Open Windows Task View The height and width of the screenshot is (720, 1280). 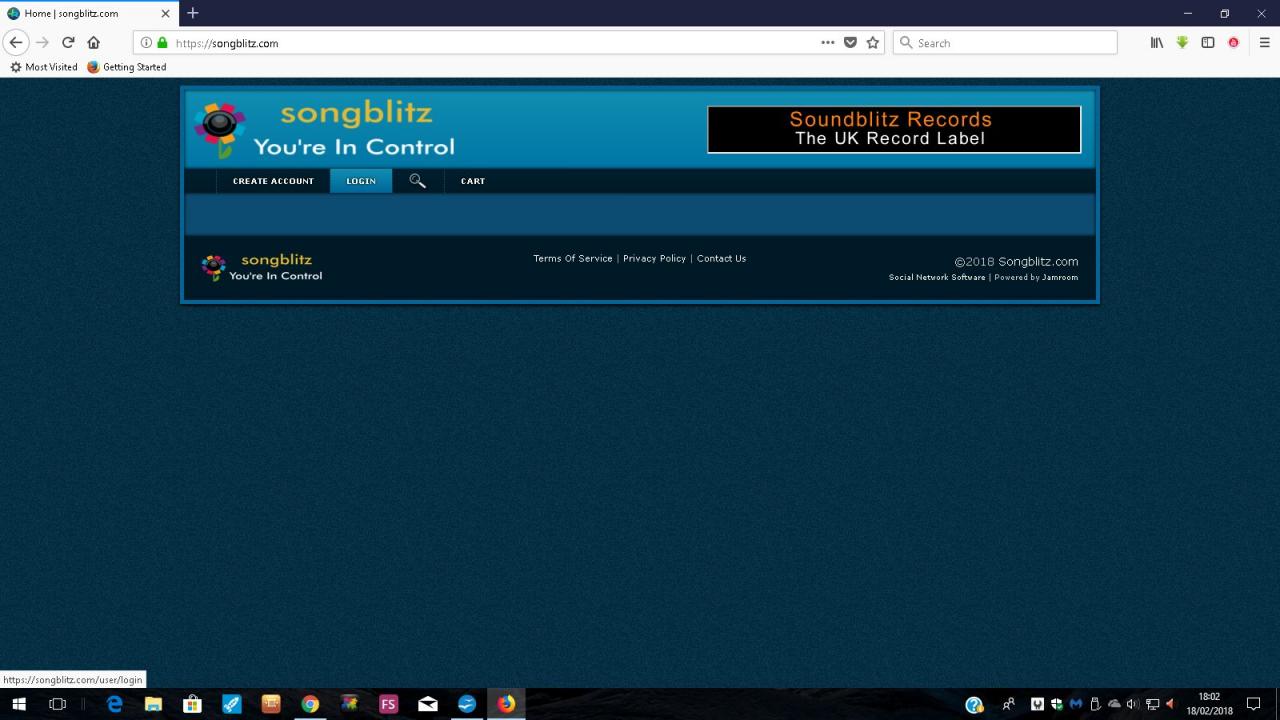[58, 704]
